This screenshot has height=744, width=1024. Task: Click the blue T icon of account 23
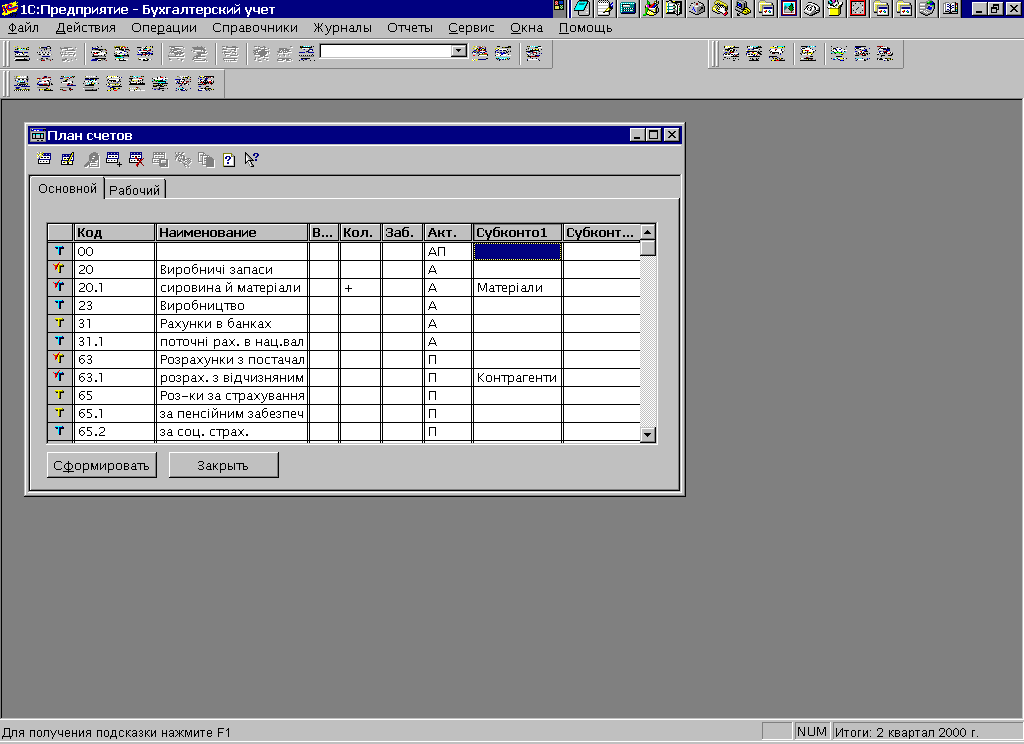tap(59, 305)
